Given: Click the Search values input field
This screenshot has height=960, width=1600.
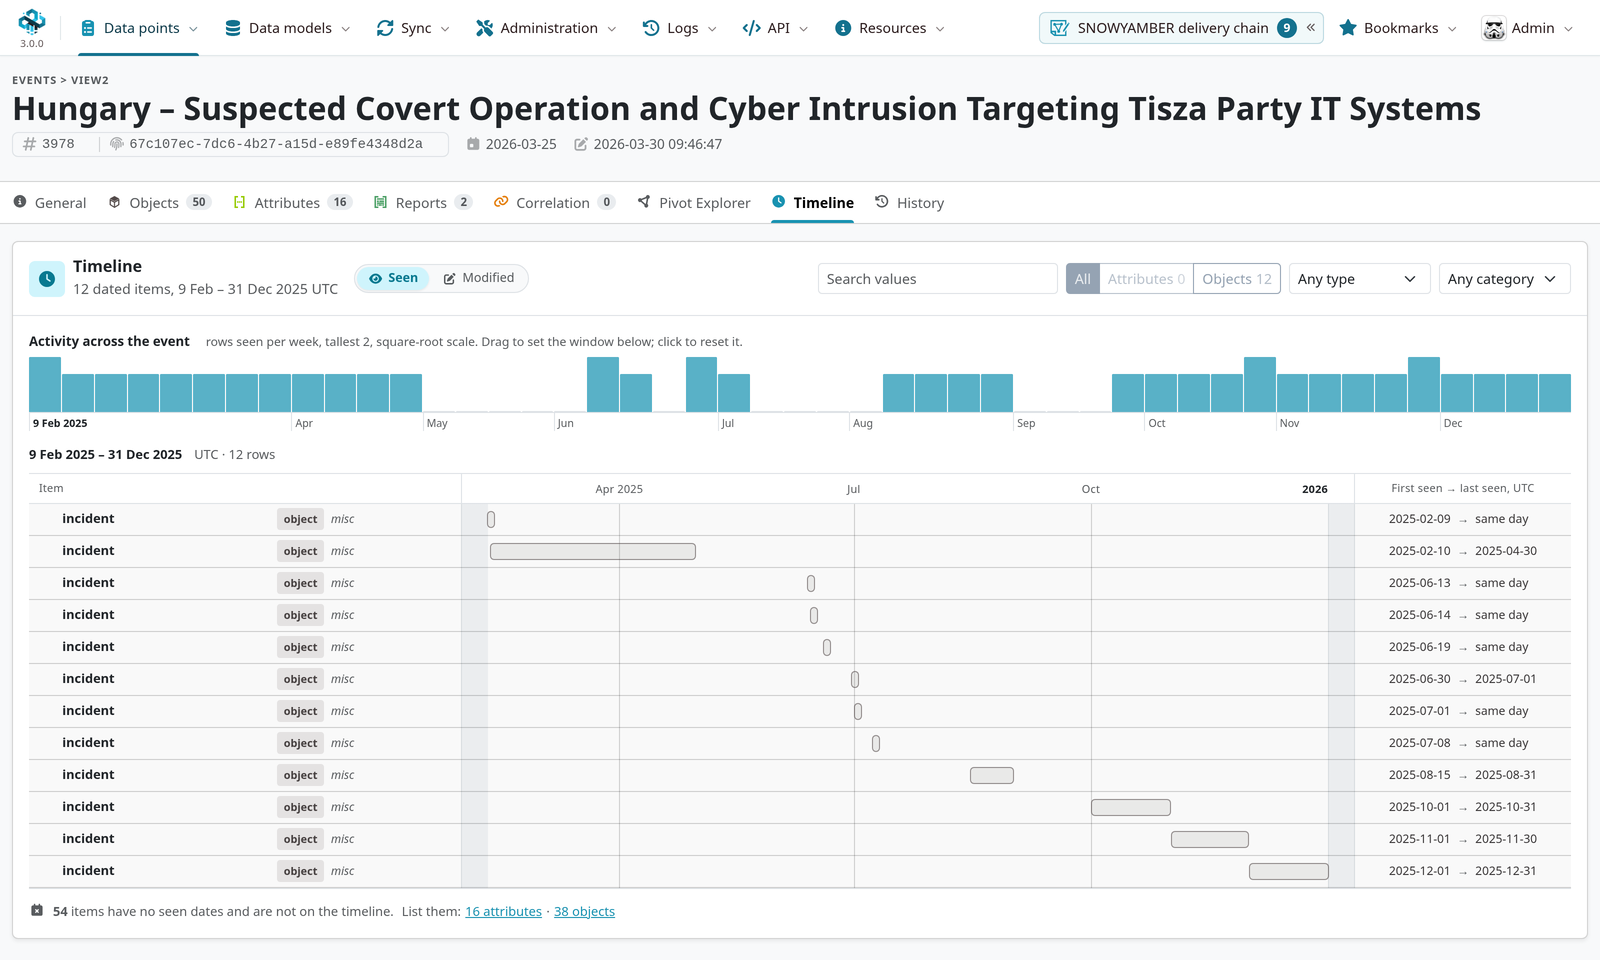Looking at the screenshot, I should (x=937, y=279).
